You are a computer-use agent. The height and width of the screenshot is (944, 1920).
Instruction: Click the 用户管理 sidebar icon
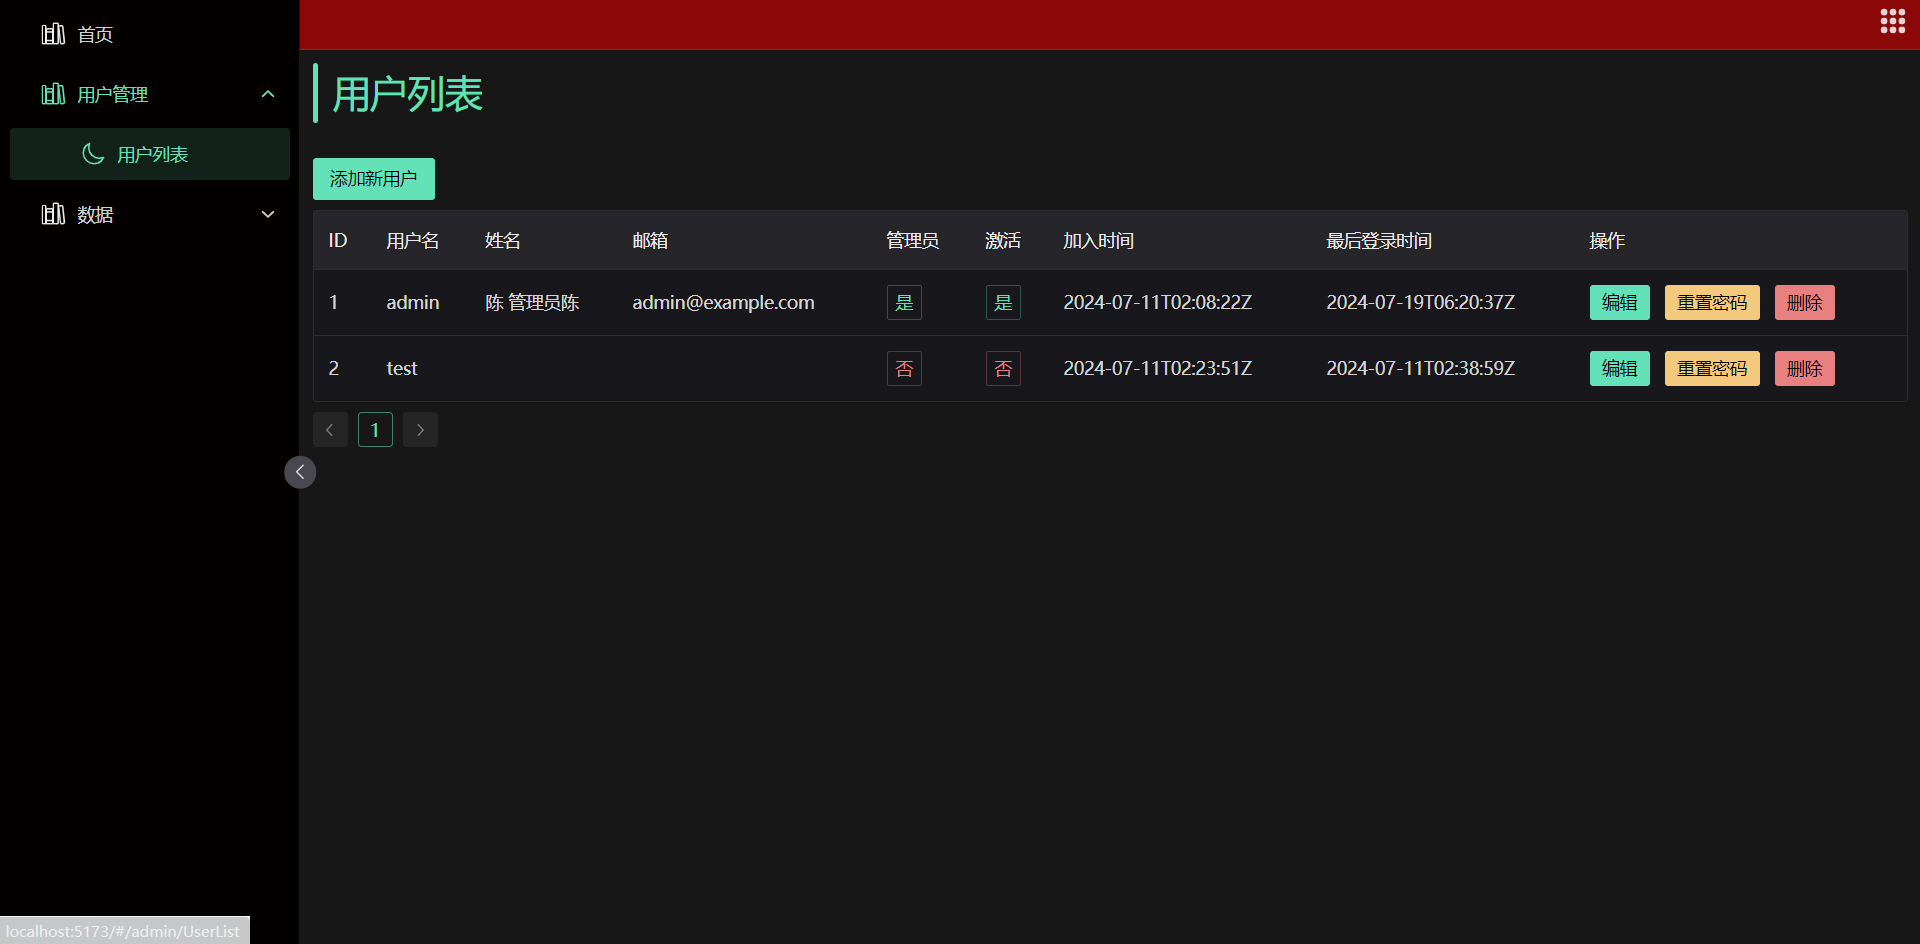pyautogui.click(x=53, y=94)
